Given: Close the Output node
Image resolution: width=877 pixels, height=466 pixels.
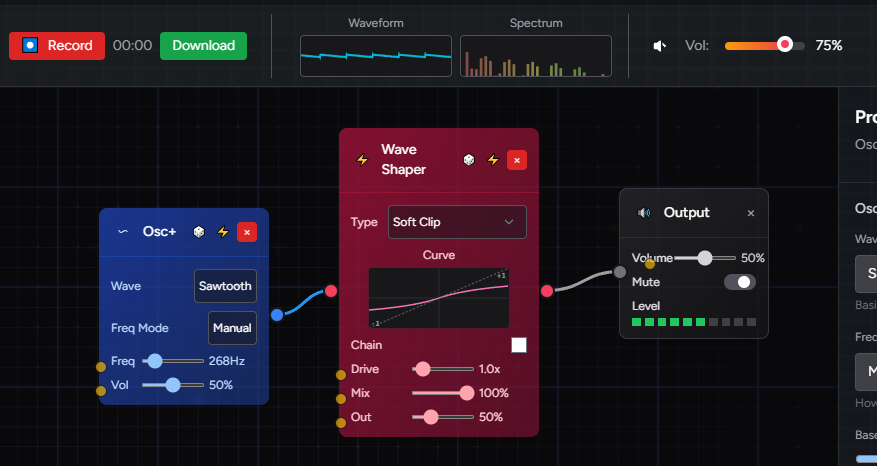Looking at the screenshot, I should coord(751,213).
